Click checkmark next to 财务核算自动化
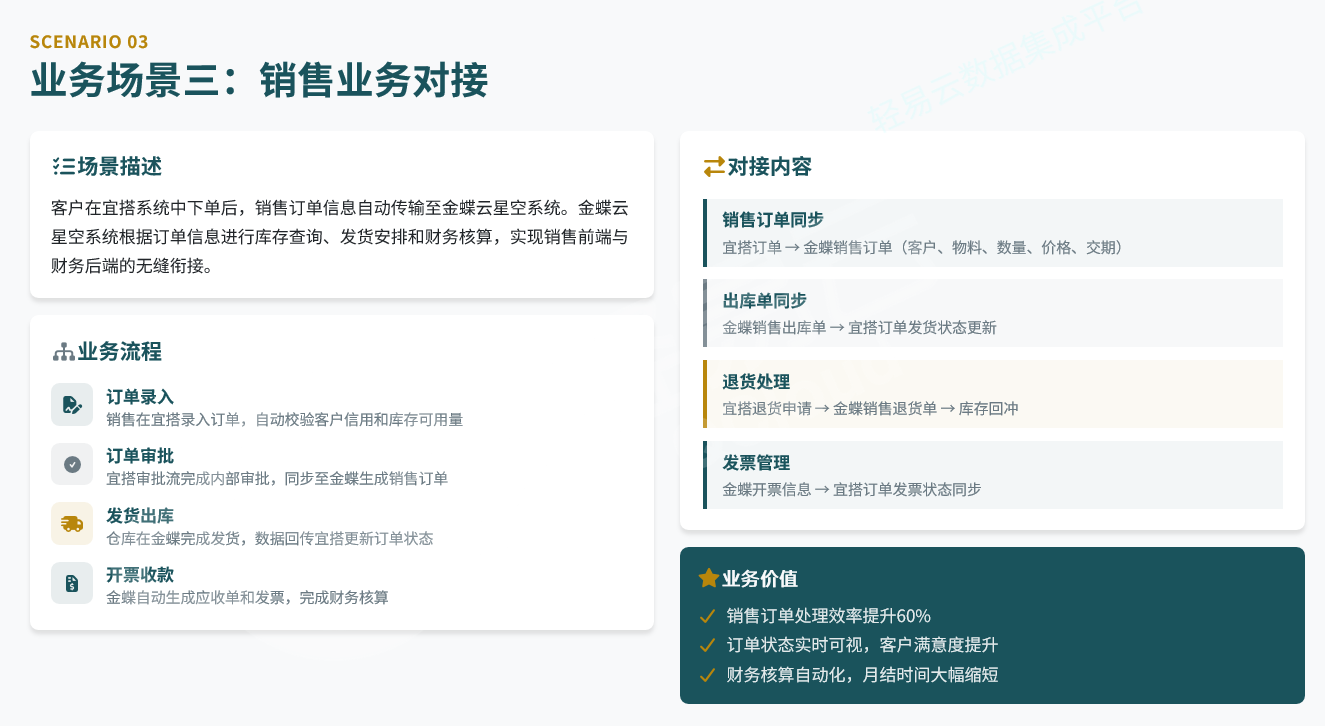 pyautogui.click(x=708, y=675)
